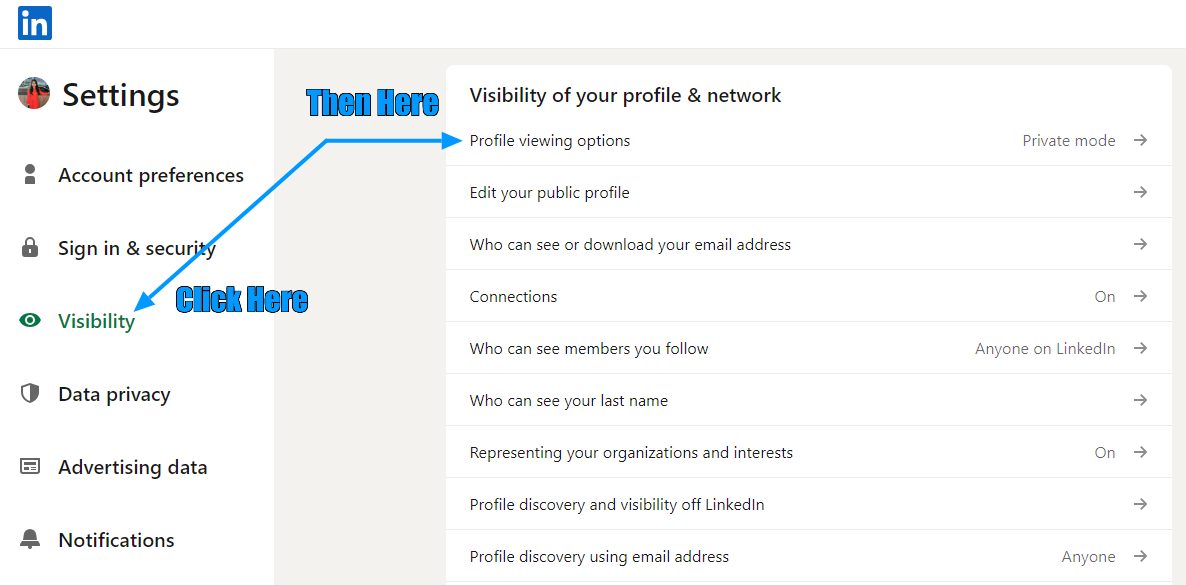Open your profile avatar next to Settings
The height and width of the screenshot is (585, 1186).
pyautogui.click(x=34, y=93)
